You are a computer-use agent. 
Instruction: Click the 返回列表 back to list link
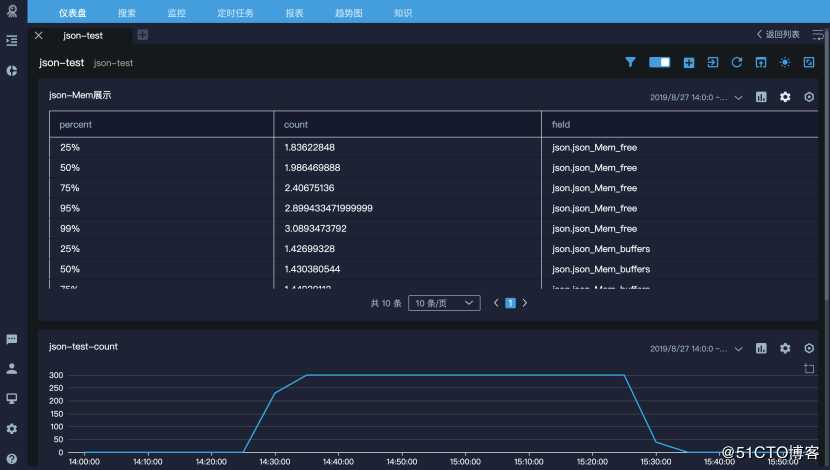click(x=778, y=34)
